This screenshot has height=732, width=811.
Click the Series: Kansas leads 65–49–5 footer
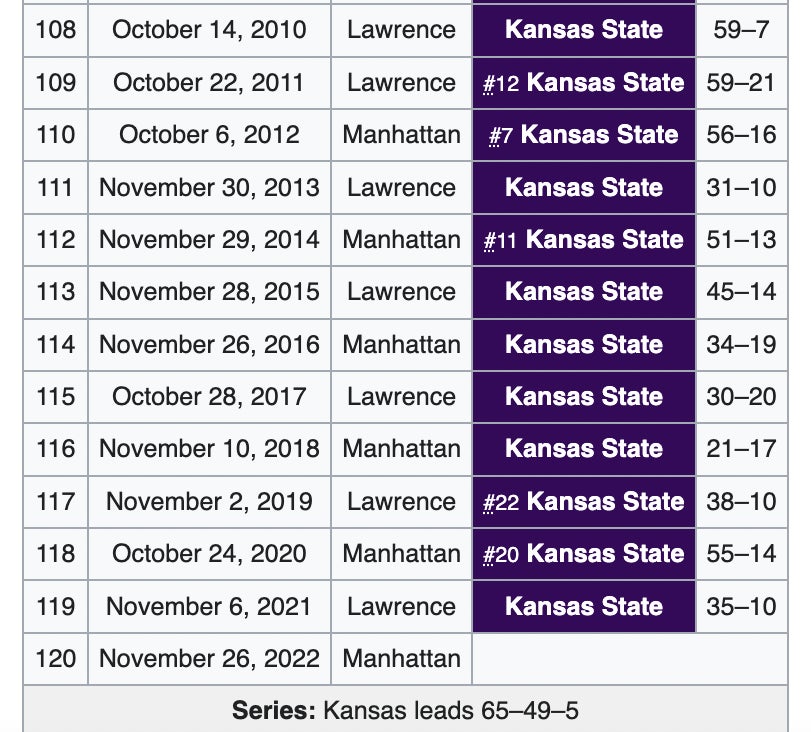405,711
